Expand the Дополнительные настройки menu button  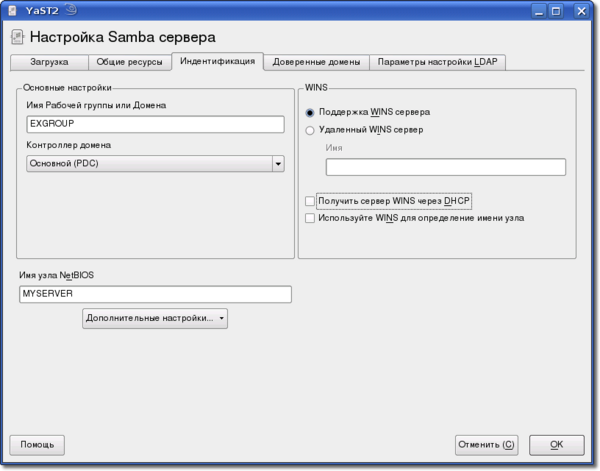[155, 318]
